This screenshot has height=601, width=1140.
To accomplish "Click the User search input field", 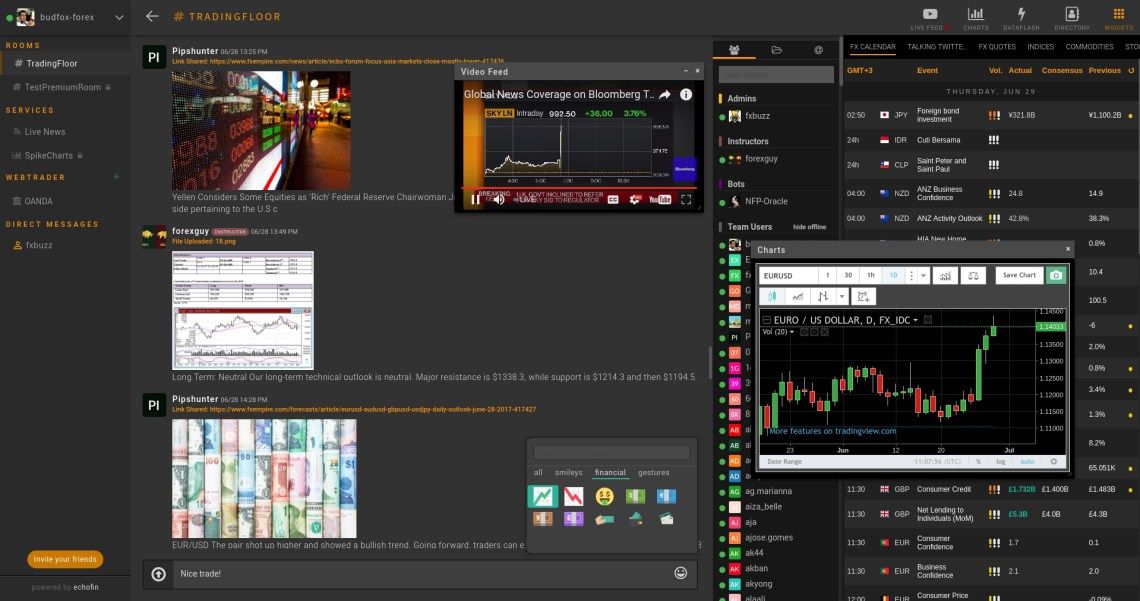I will pos(776,74).
